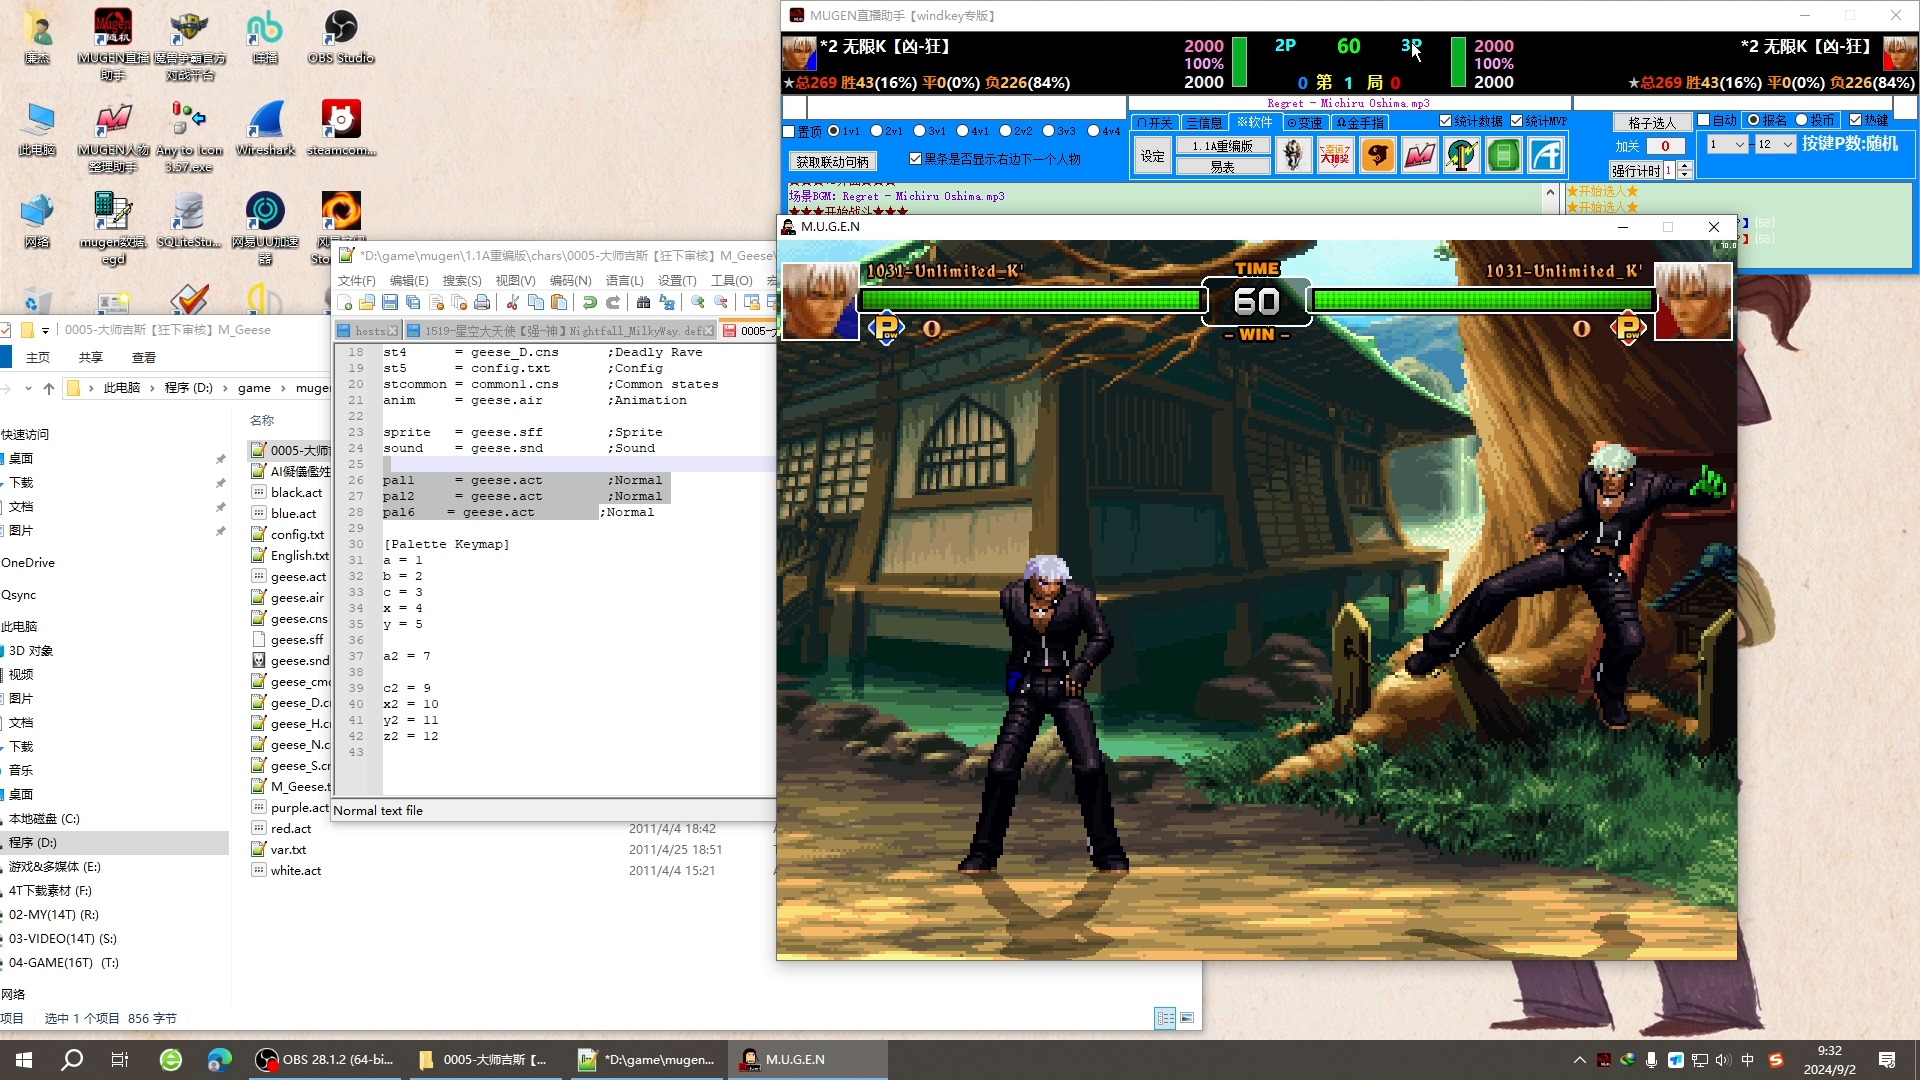The height and width of the screenshot is (1080, 1920).
Task: Open Find with the binoculars icon
Action: (643, 303)
